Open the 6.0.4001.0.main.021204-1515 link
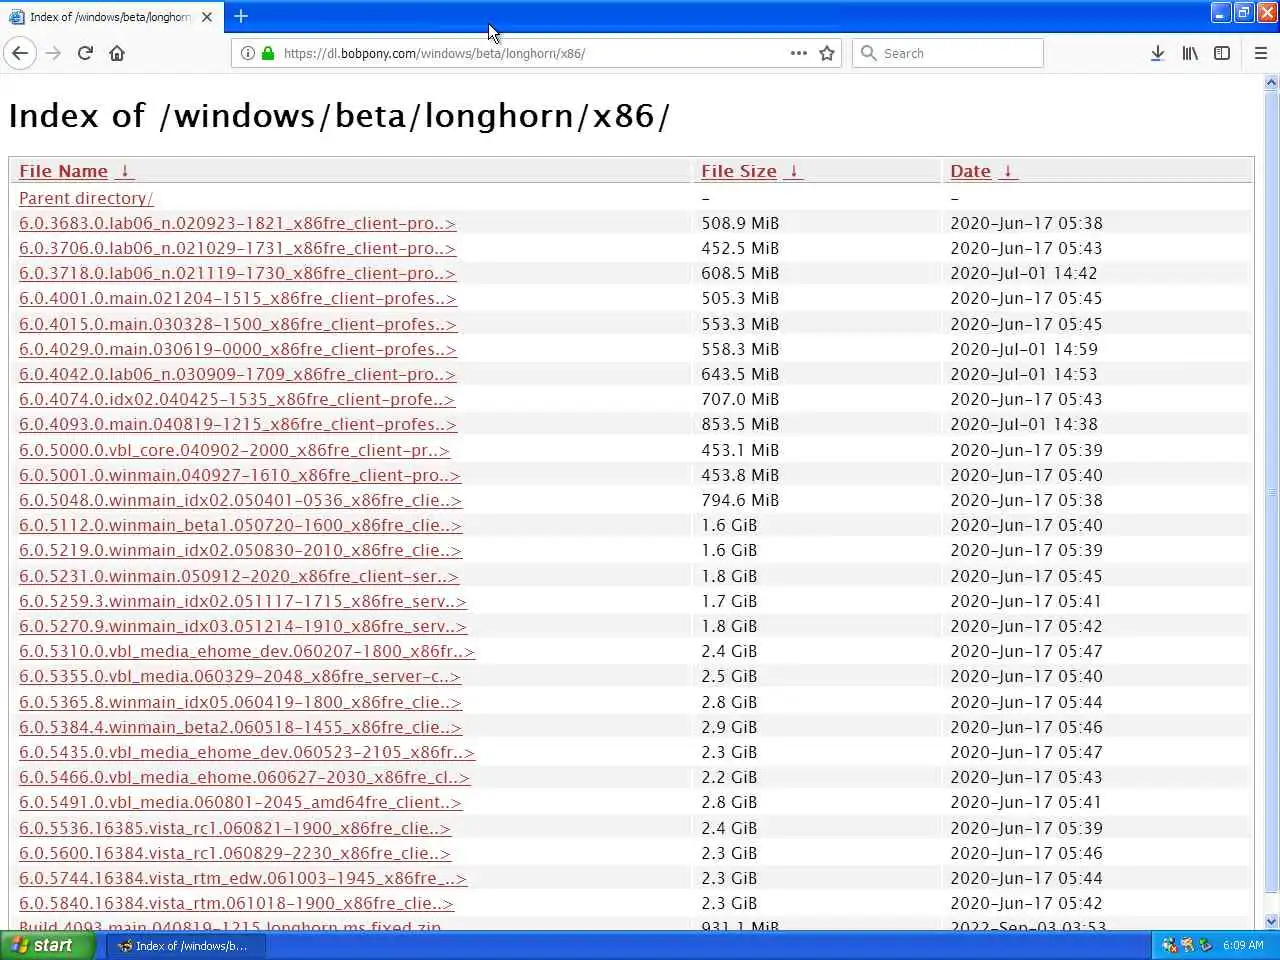Viewport: 1280px width, 960px height. tap(237, 298)
